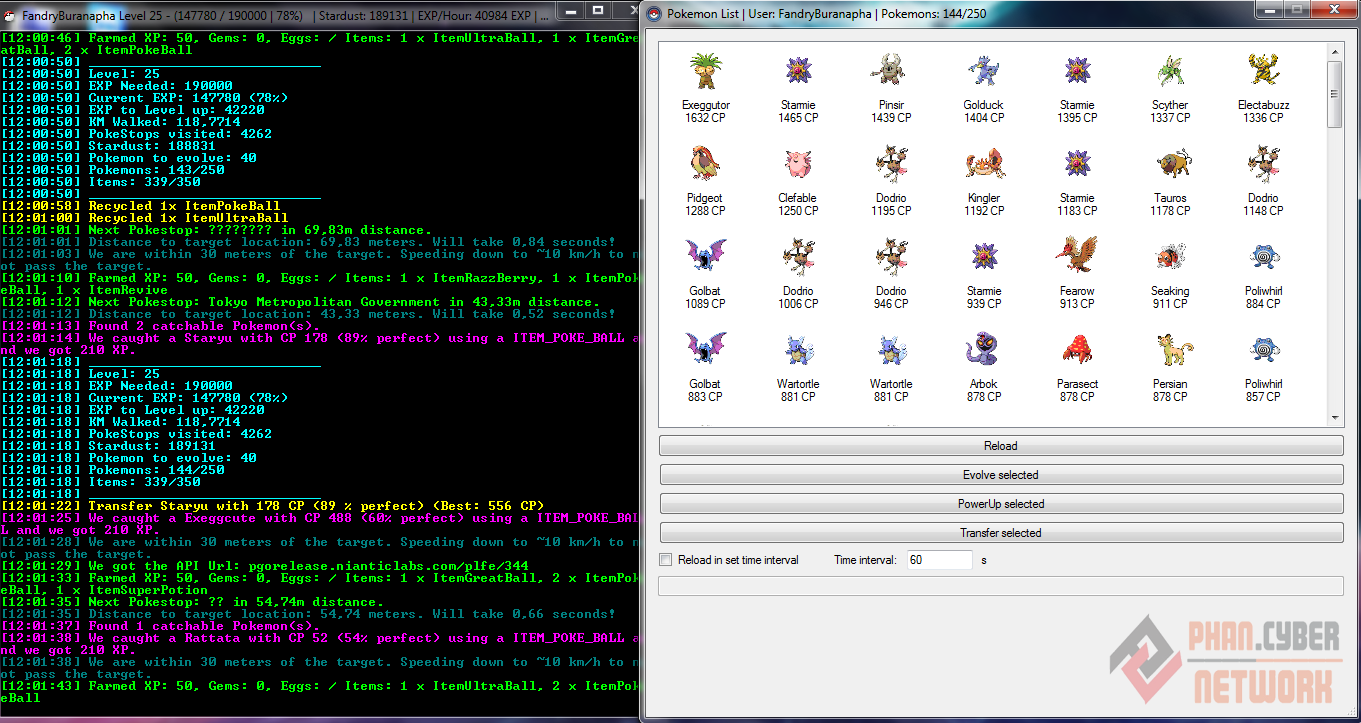This screenshot has width=1361, height=723.
Task: Click the Seaking 911 CP sprite
Action: click(1170, 258)
